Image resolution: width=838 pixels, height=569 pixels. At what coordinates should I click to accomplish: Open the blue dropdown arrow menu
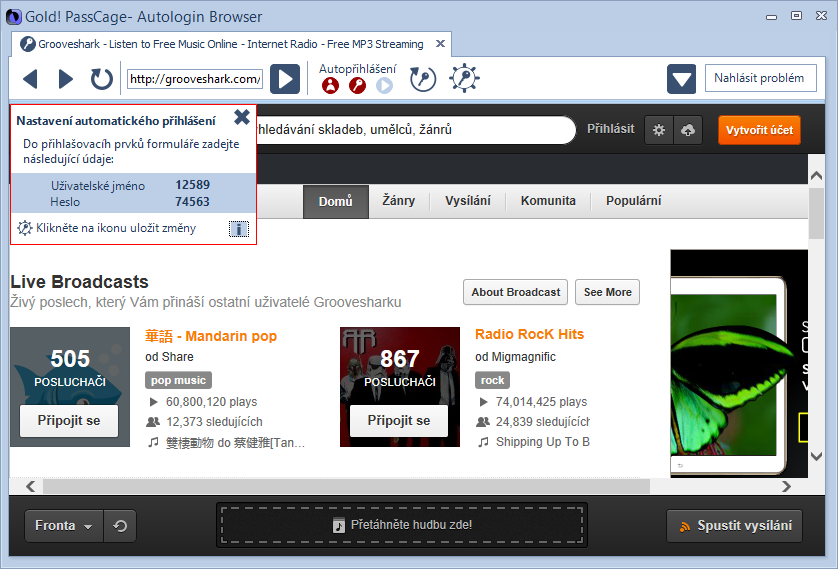coord(681,79)
